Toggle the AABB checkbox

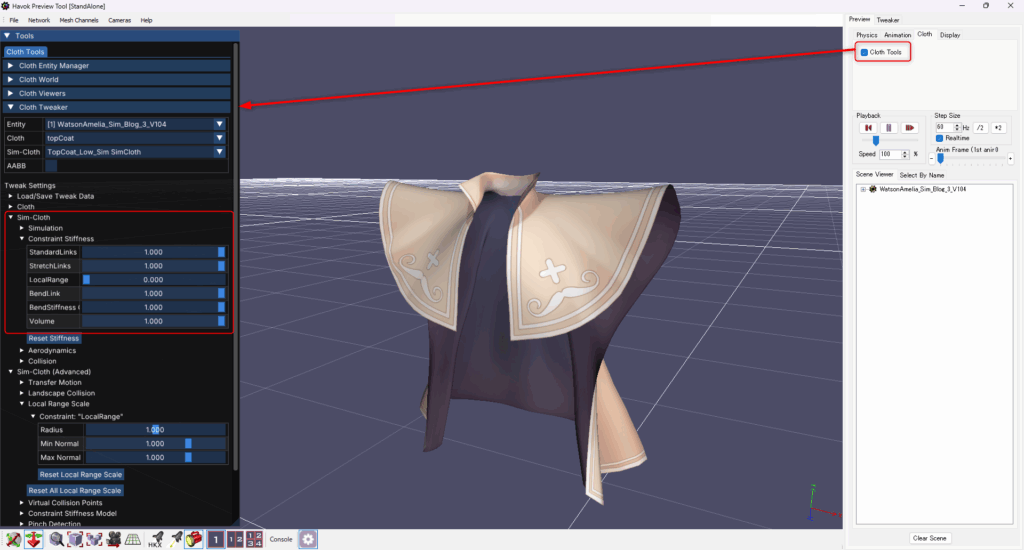pyautogui.click(x=52, y=165)
